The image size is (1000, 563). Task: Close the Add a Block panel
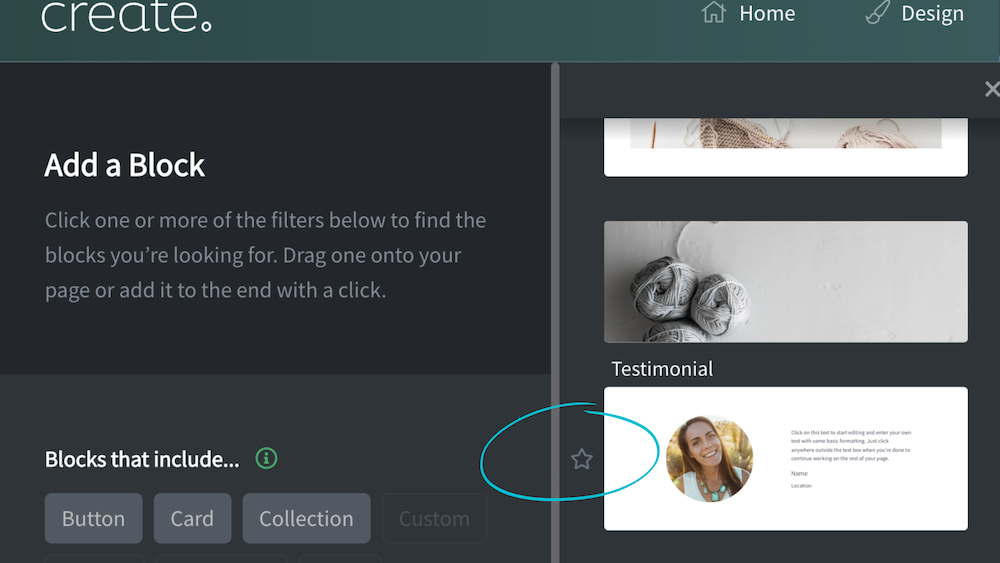pos(992,89)
